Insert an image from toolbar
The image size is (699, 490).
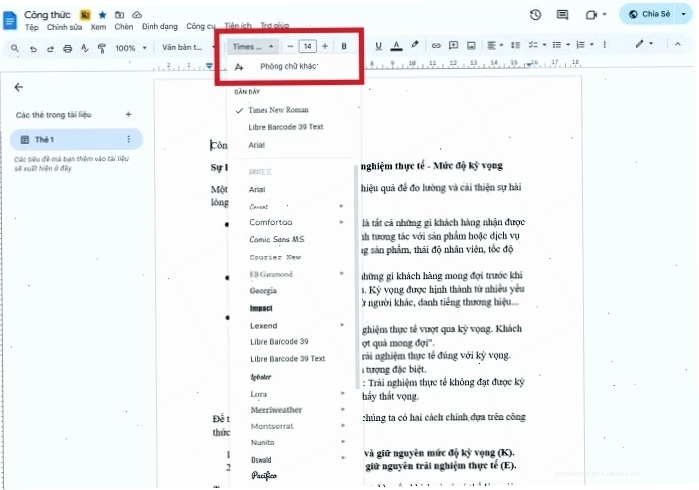[x=471, y=45]
